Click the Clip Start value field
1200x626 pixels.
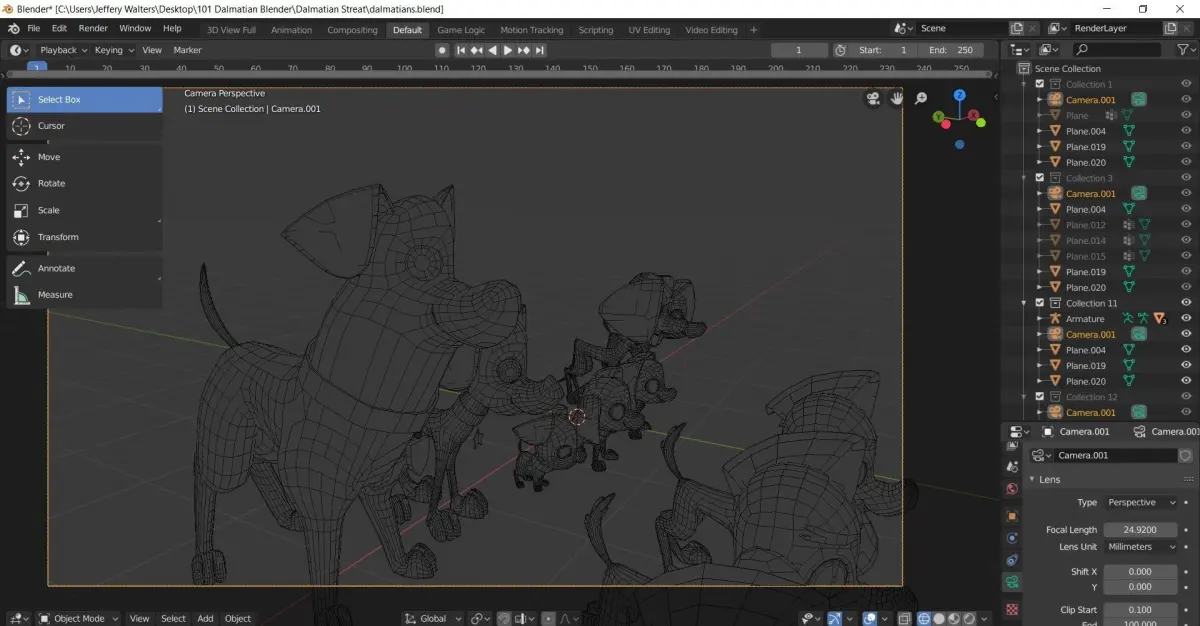(1141, 610)
